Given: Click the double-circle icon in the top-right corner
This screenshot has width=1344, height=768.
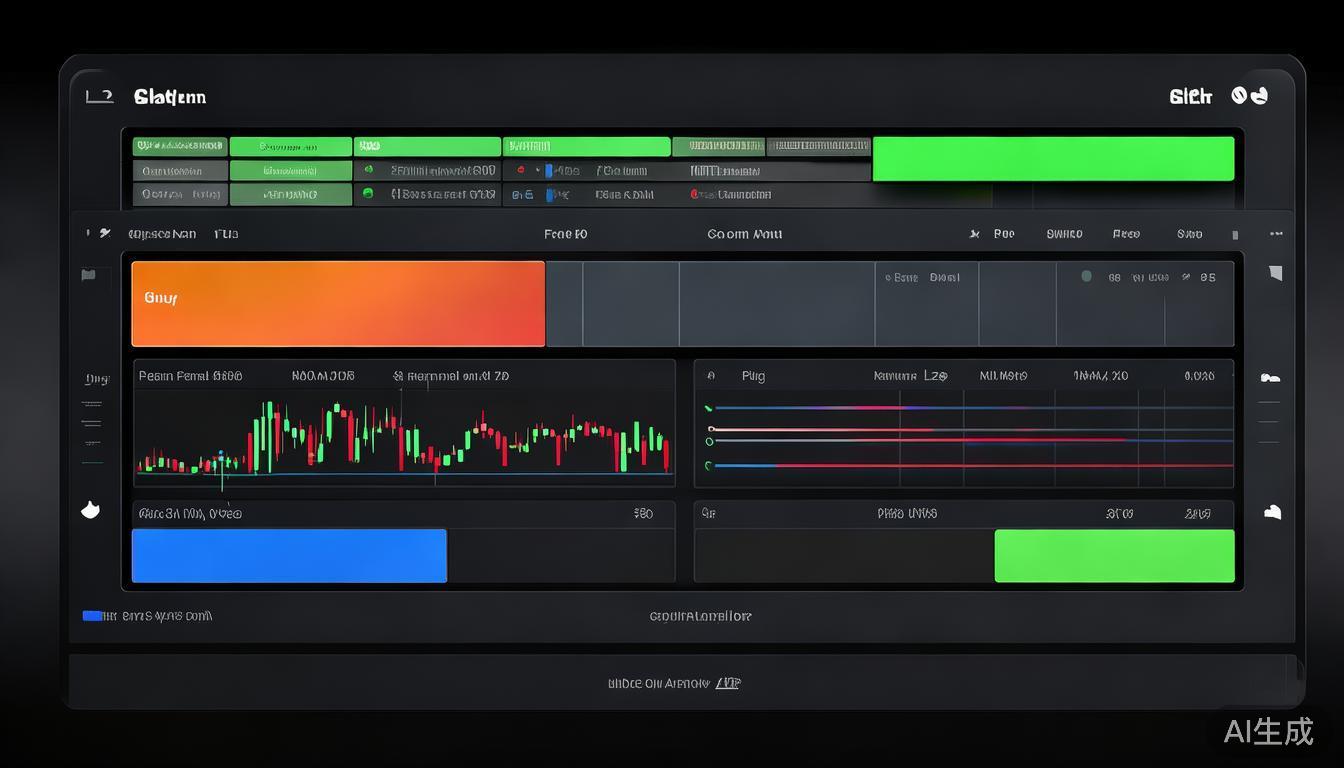Looking at the screenshot, I should coord(1249,96).
